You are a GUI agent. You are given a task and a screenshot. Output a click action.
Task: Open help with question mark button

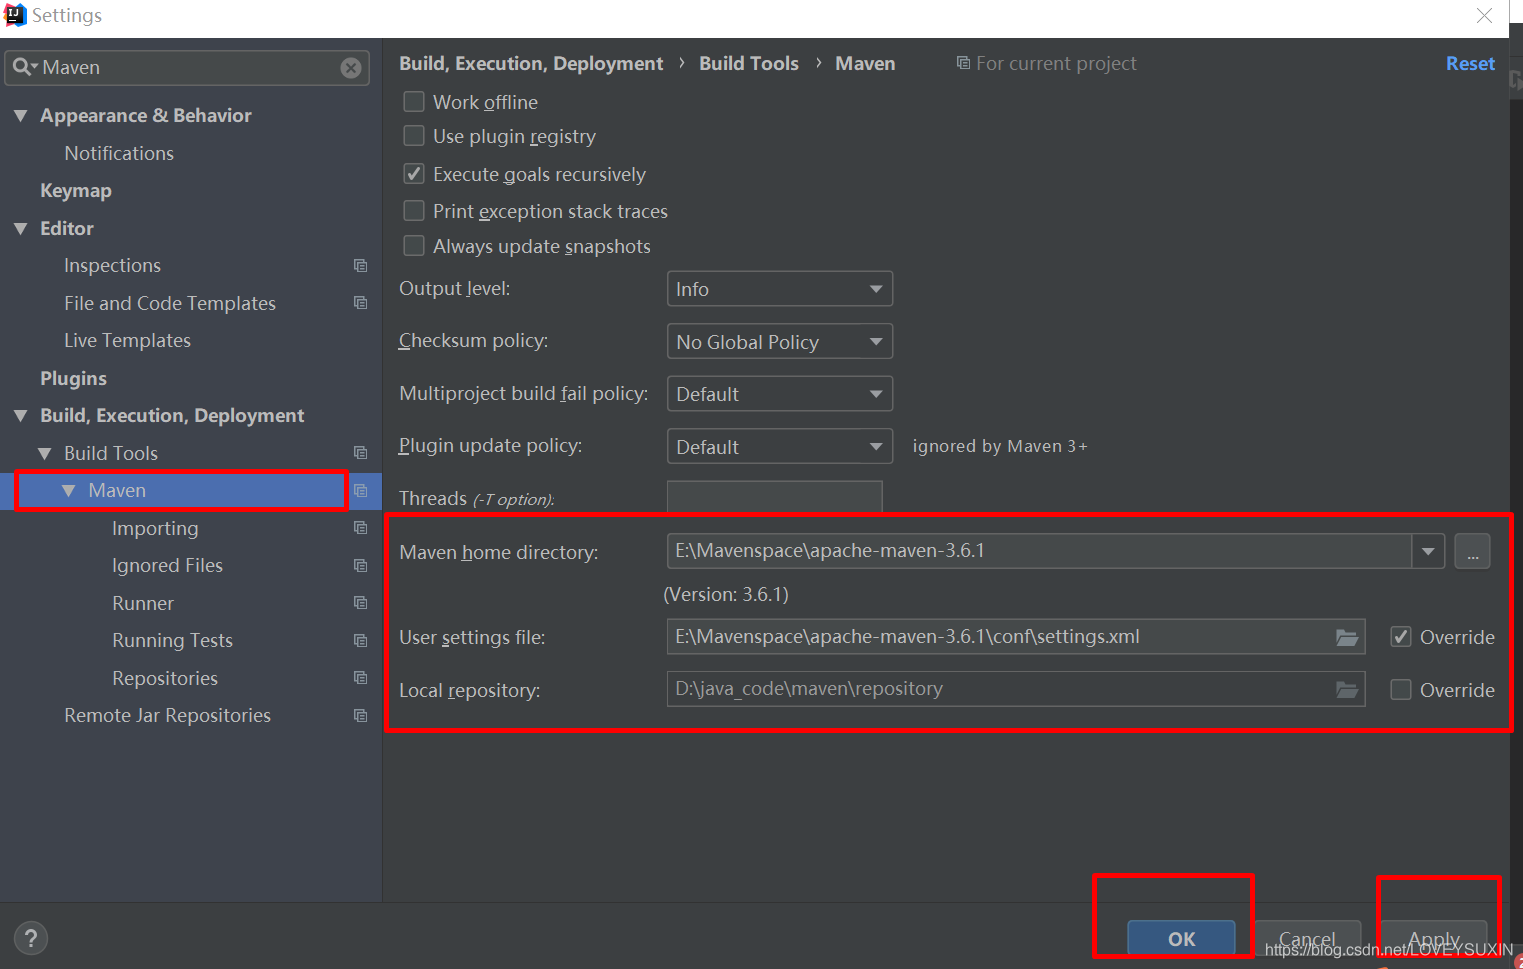[31, 938]
